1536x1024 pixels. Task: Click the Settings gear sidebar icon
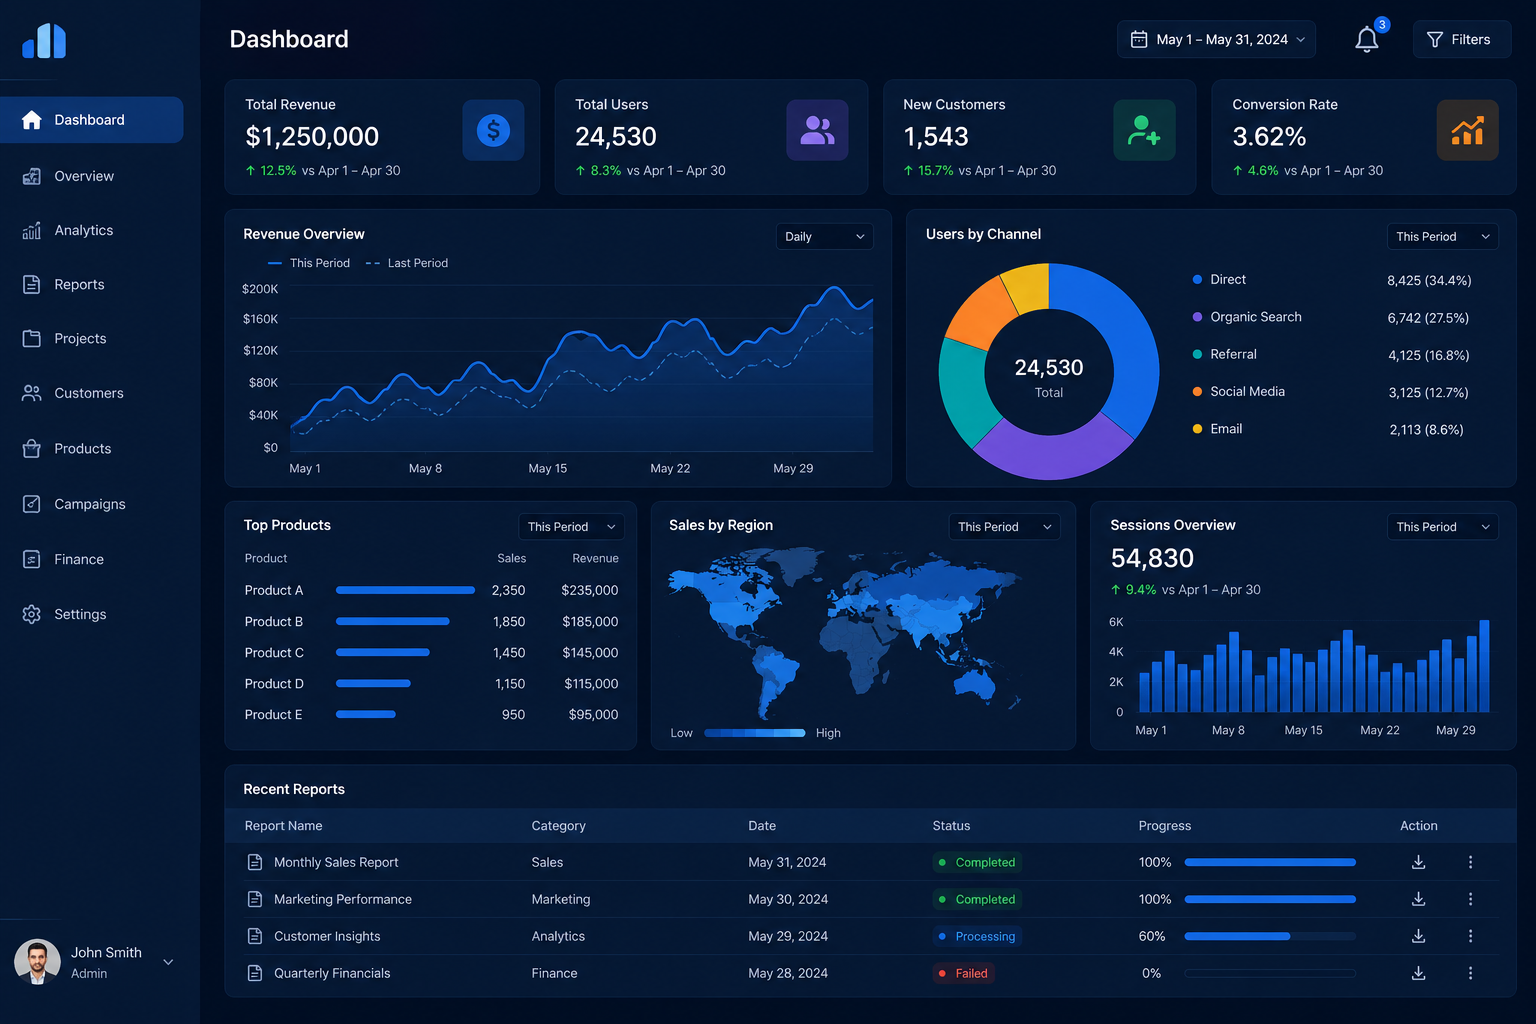point(32,614)
